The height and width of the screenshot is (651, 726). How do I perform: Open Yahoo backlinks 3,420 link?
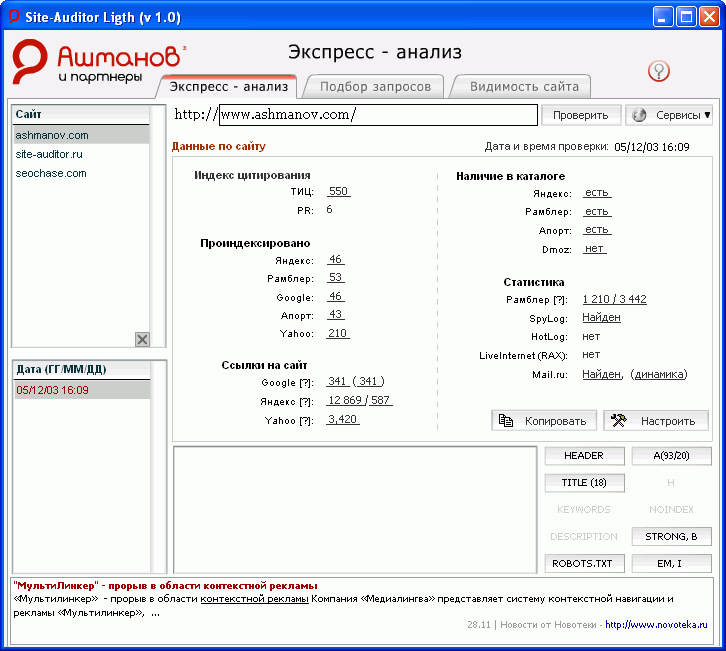tap(343, 419)
